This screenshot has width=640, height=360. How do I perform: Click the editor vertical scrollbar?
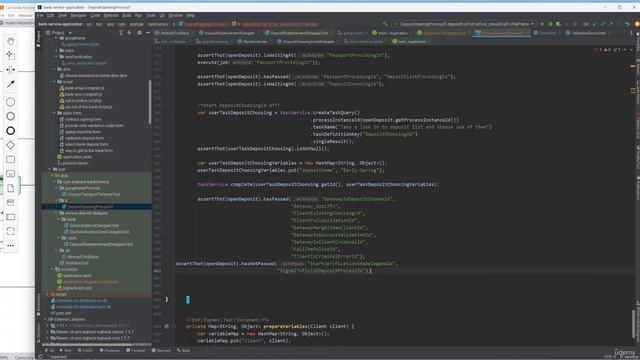click(633, 324)
